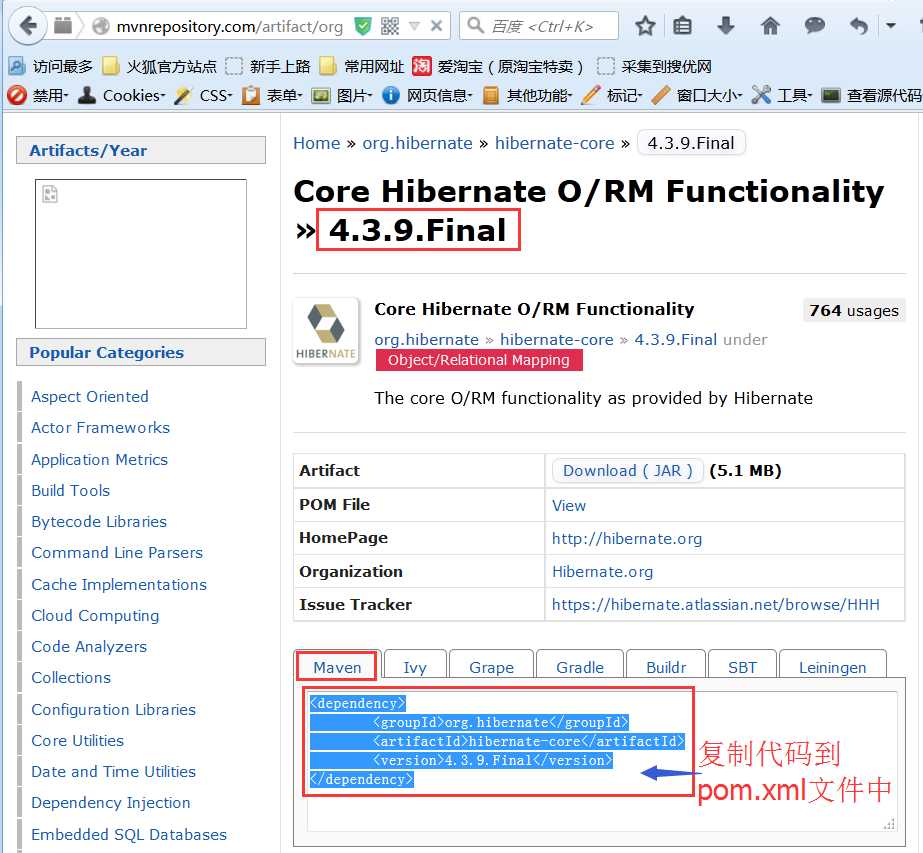Screen dimensions: 923x853
Task: Click the green shield icon in address bar
Action: (x=363, y=26)
